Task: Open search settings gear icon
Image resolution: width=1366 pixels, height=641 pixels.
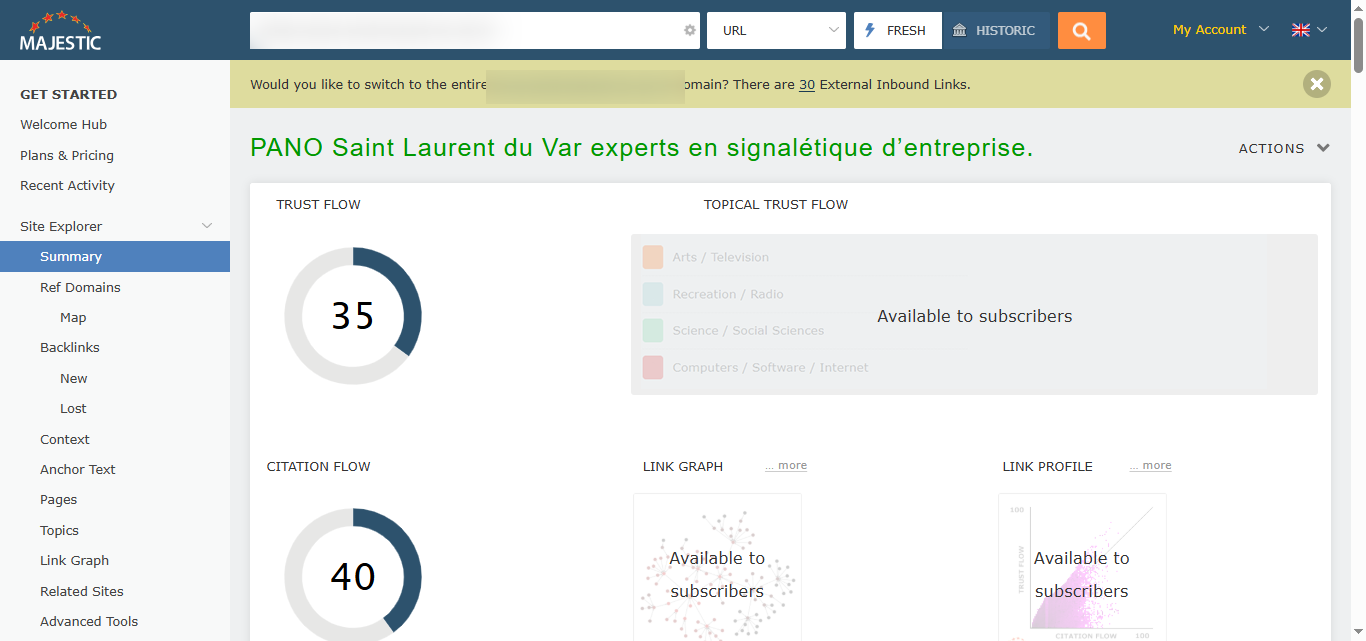Action: point(689,31)
